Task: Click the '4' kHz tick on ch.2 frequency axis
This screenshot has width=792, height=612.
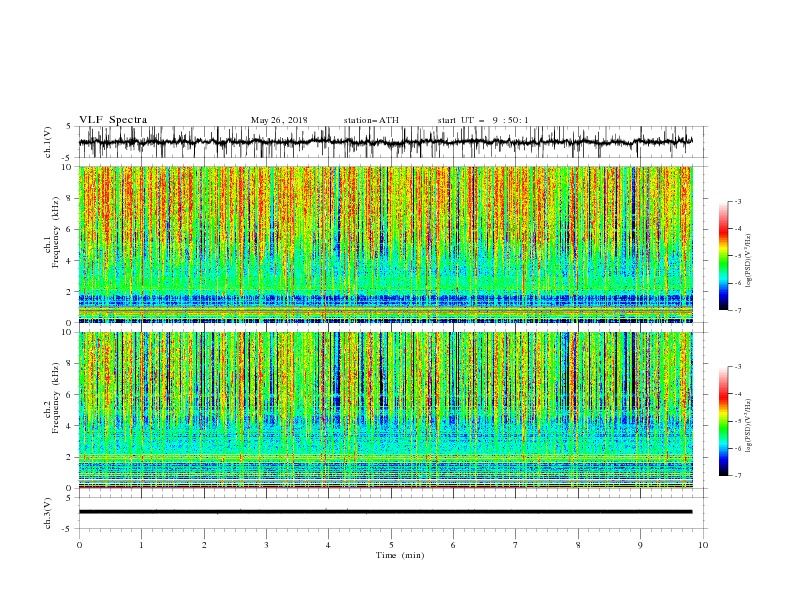Action: click(x=71, y=426)
